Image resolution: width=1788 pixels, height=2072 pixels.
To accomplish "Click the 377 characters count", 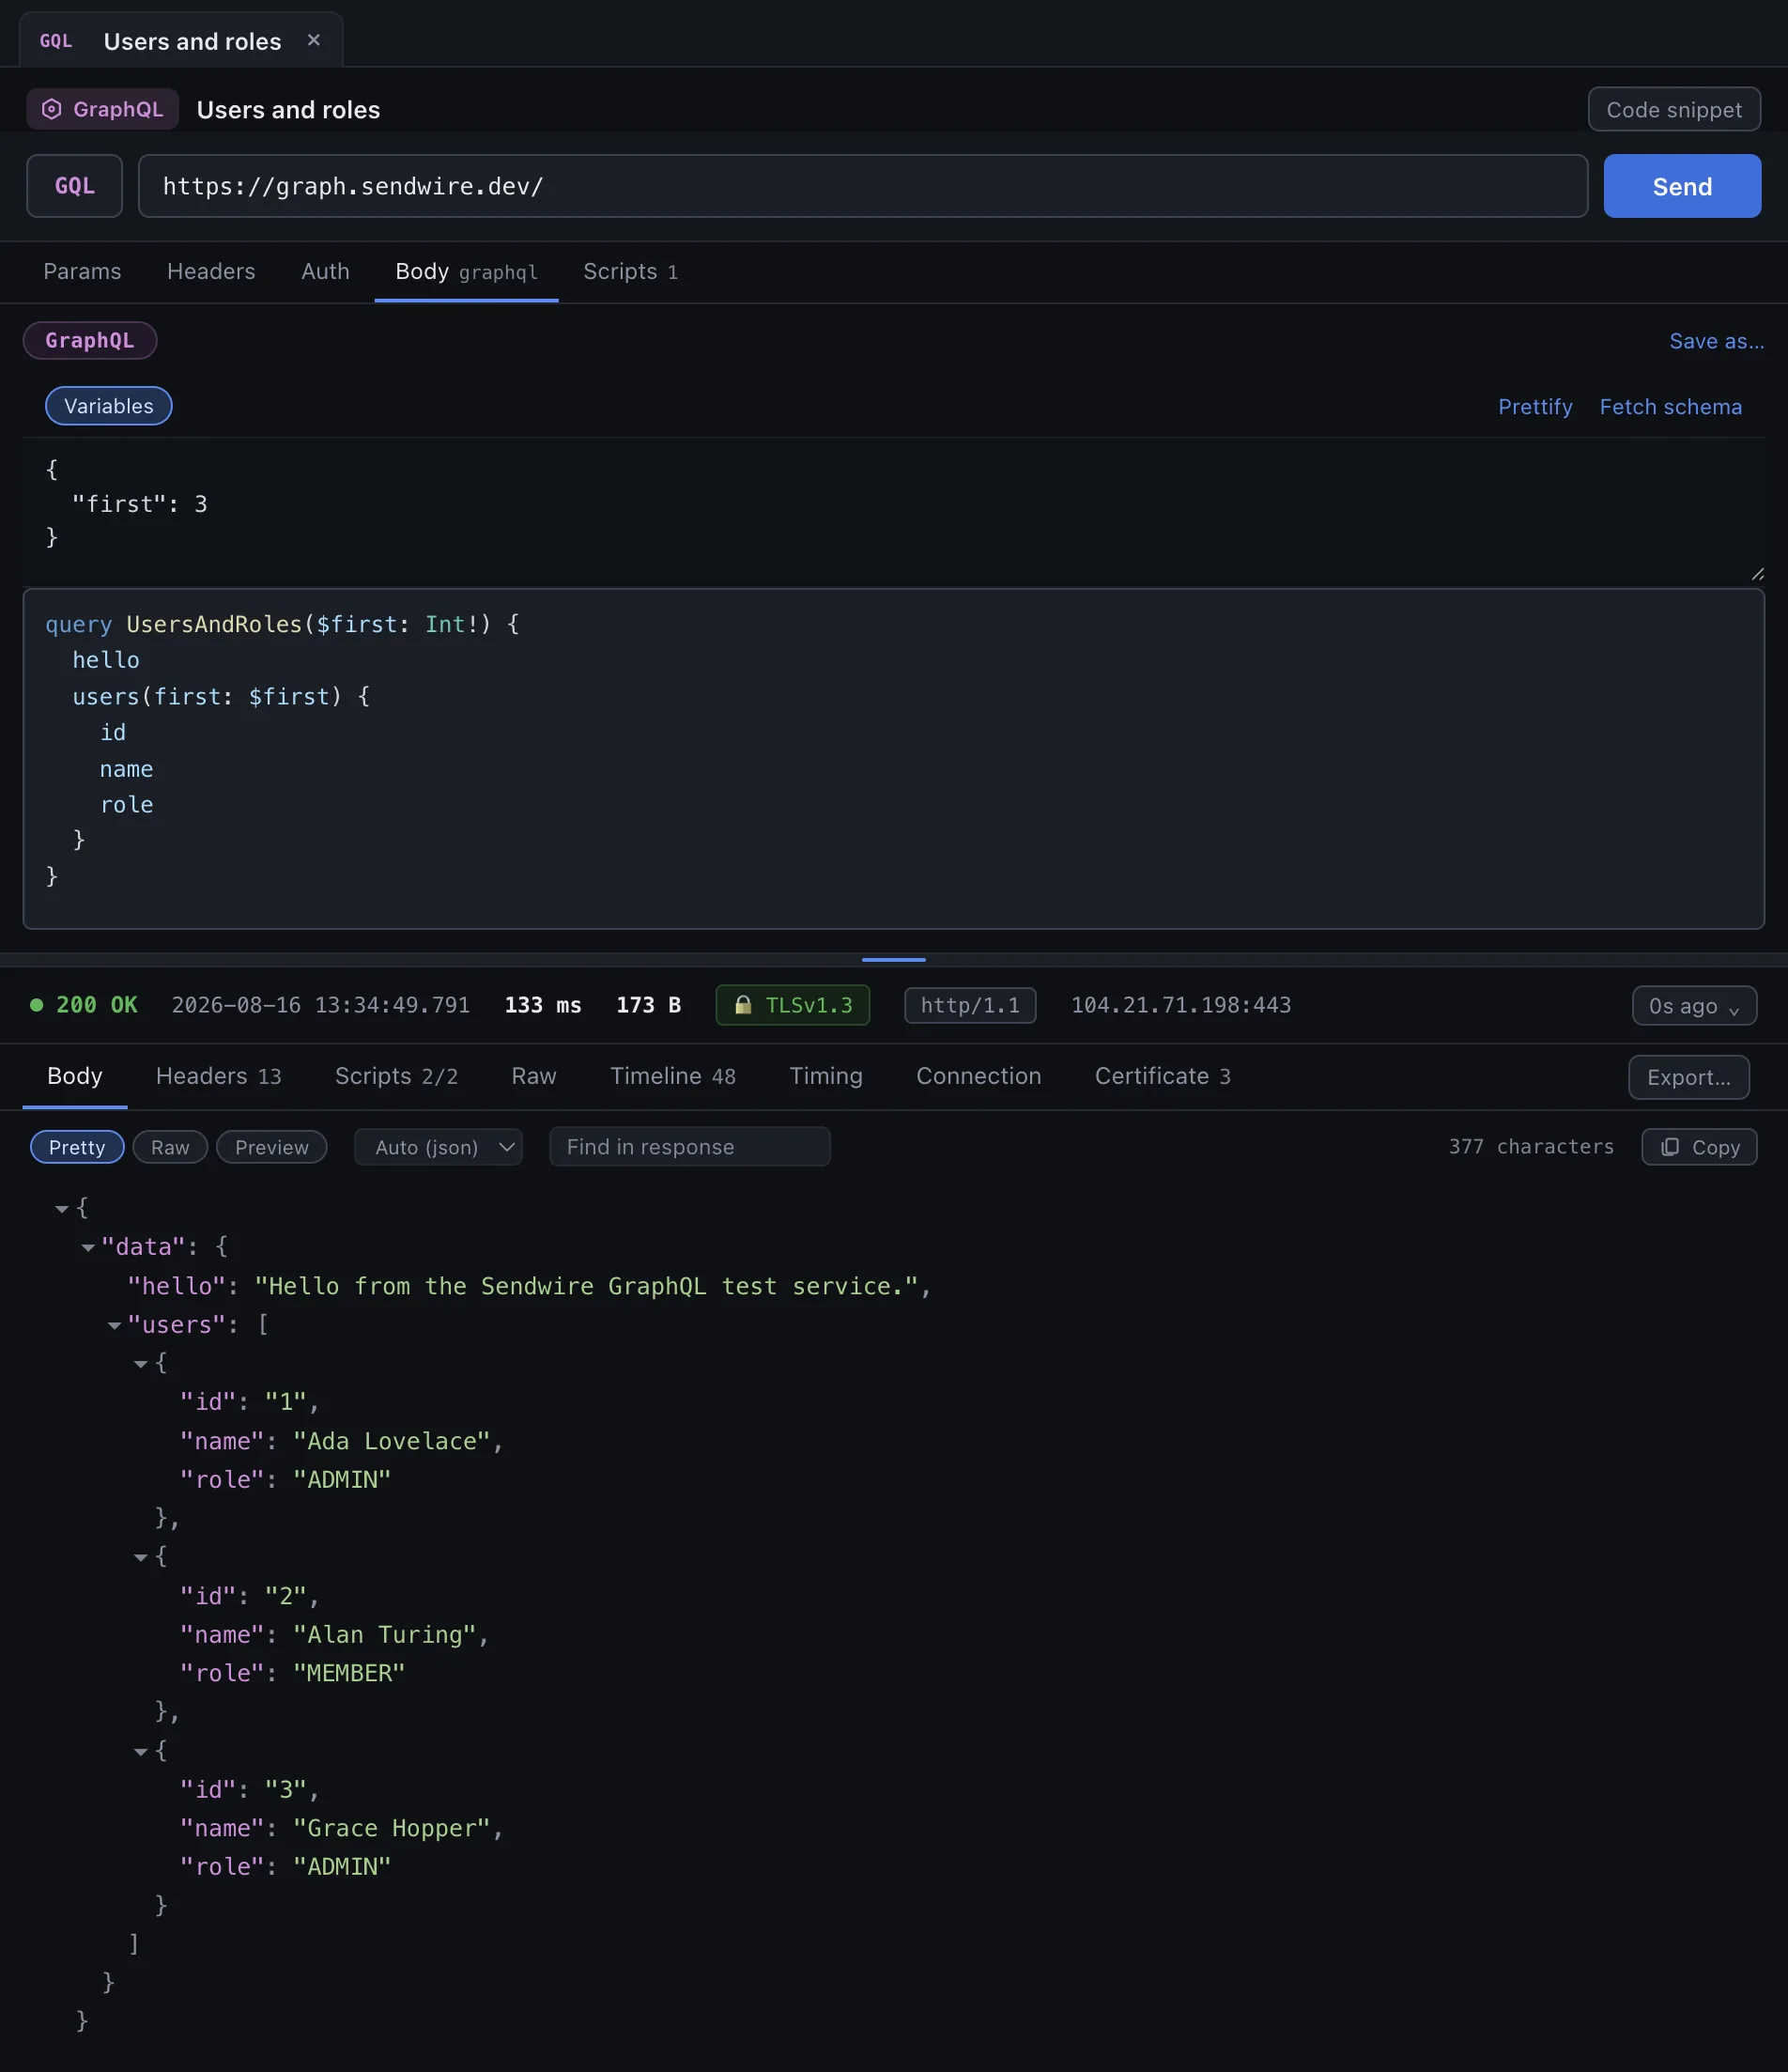I will [x=1531, y=1147].
